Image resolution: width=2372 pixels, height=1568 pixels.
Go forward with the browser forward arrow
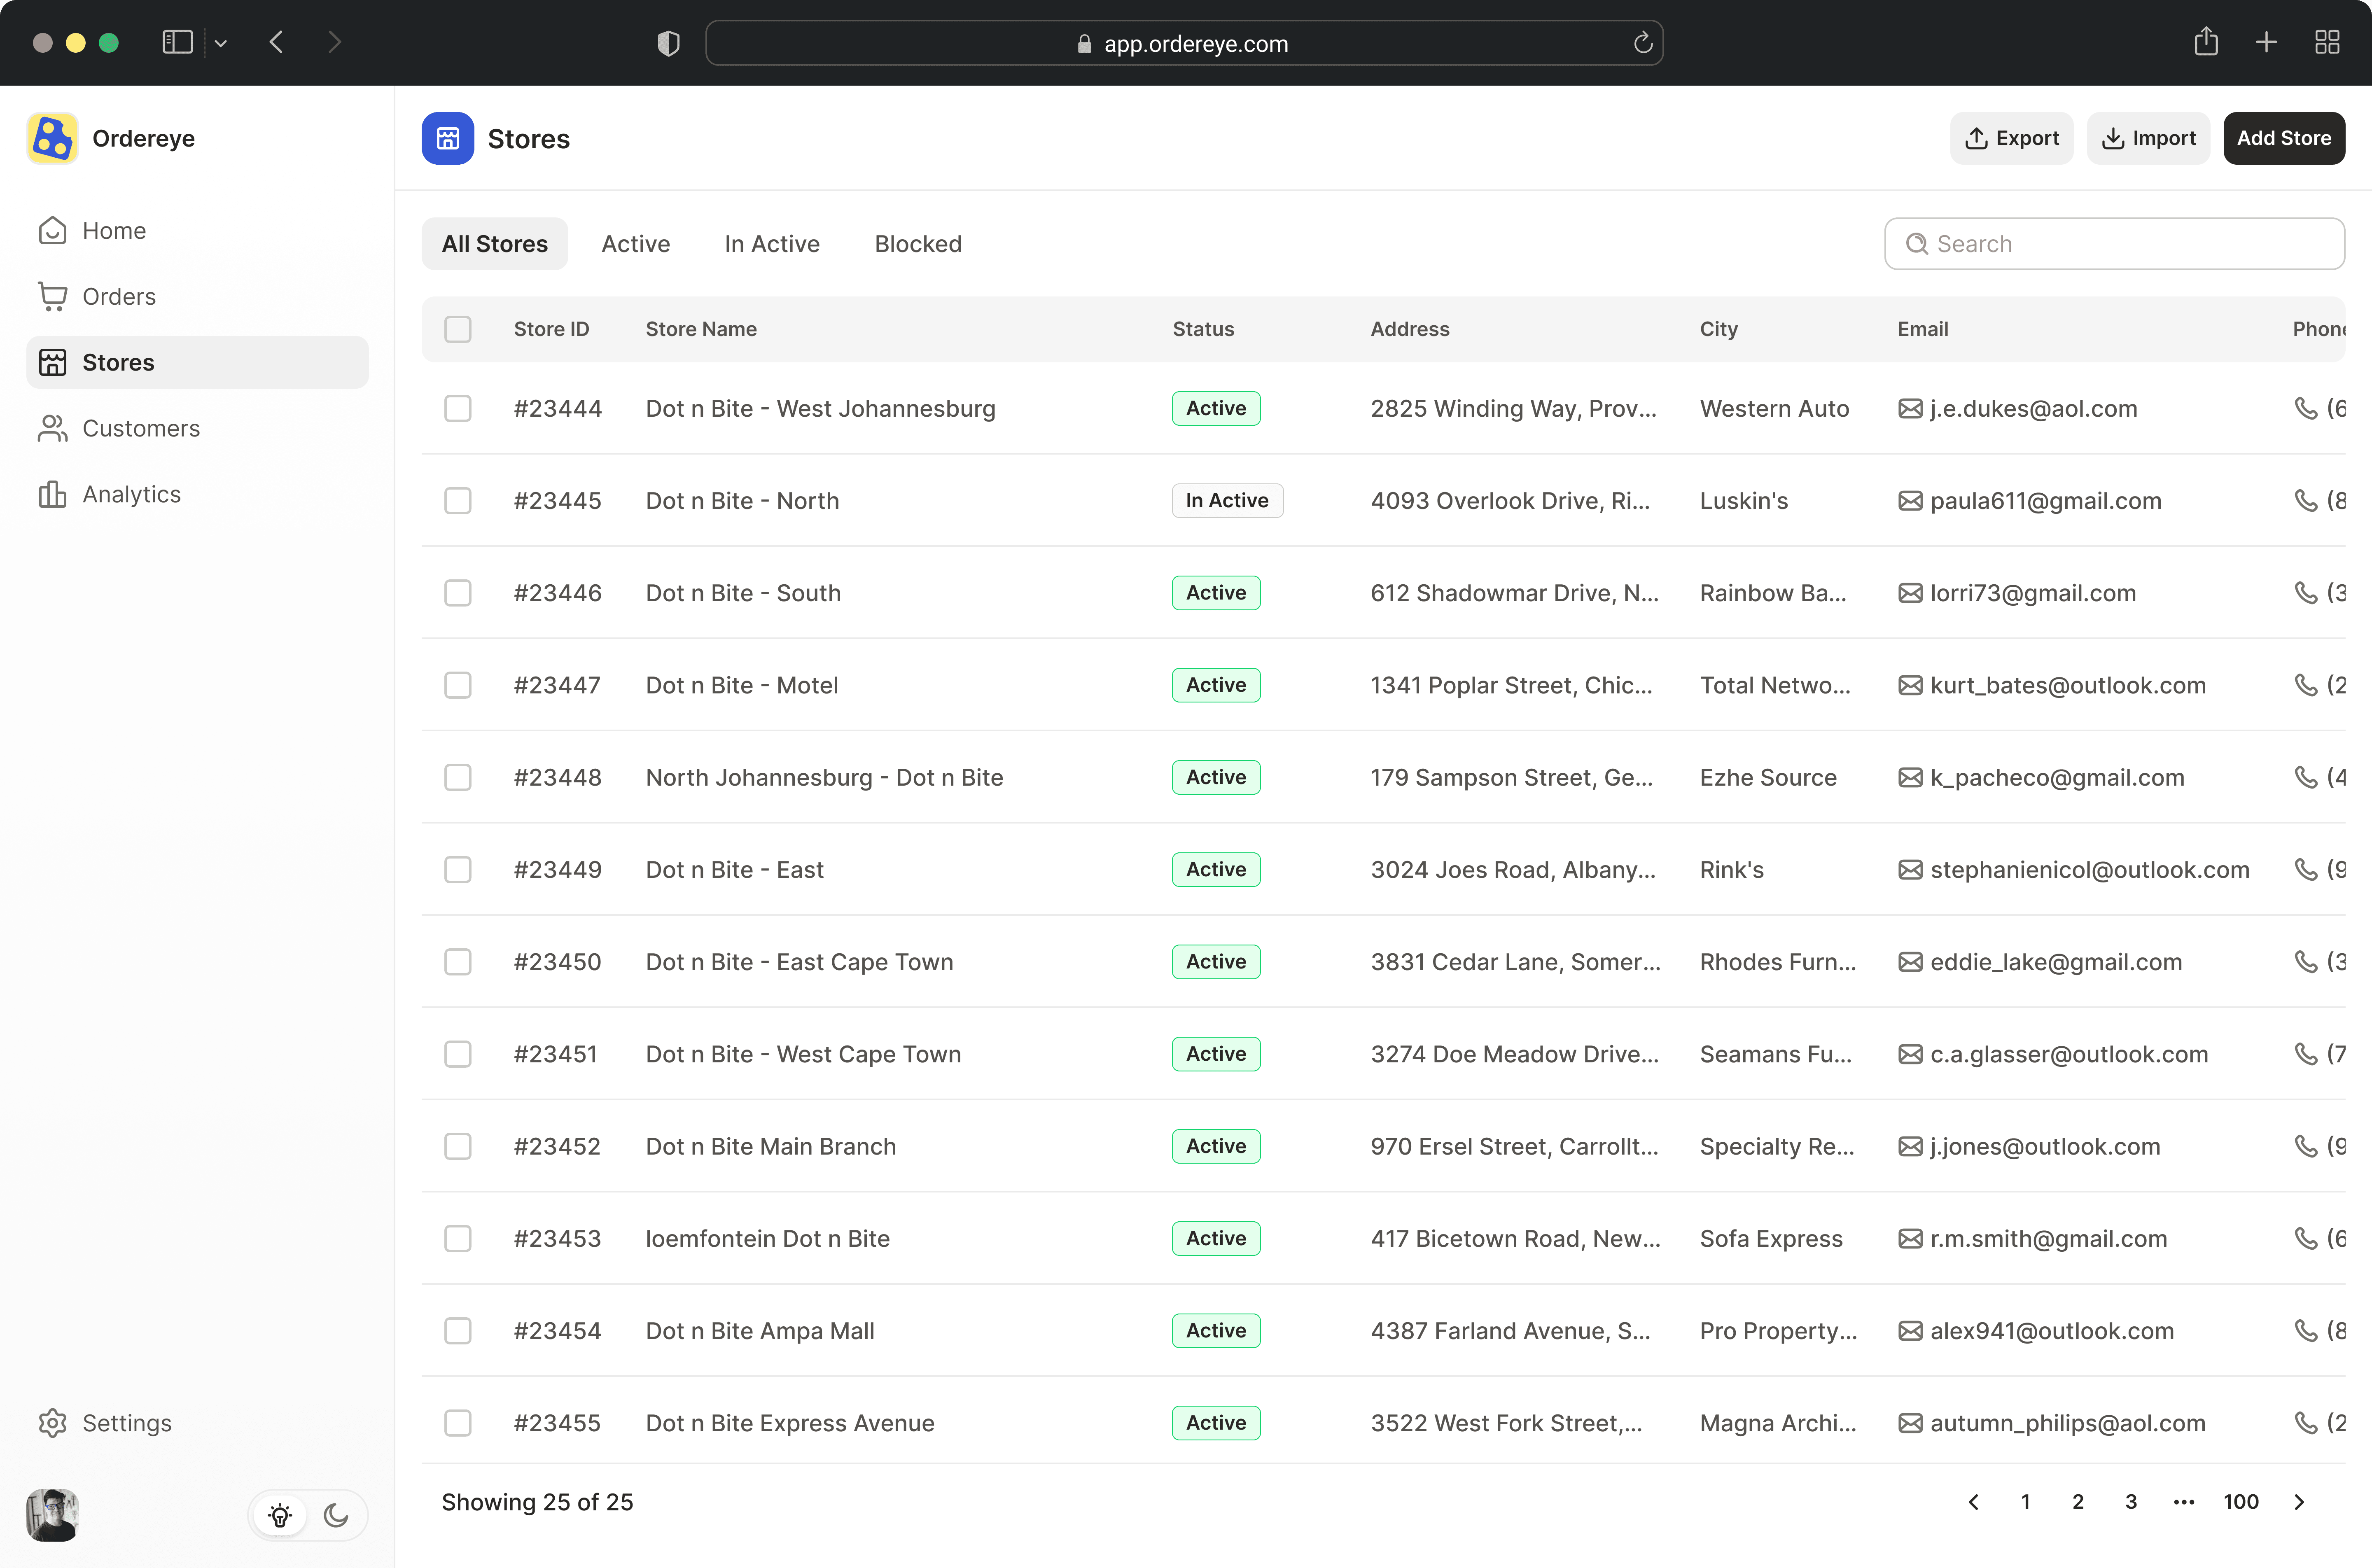[335, 42]
